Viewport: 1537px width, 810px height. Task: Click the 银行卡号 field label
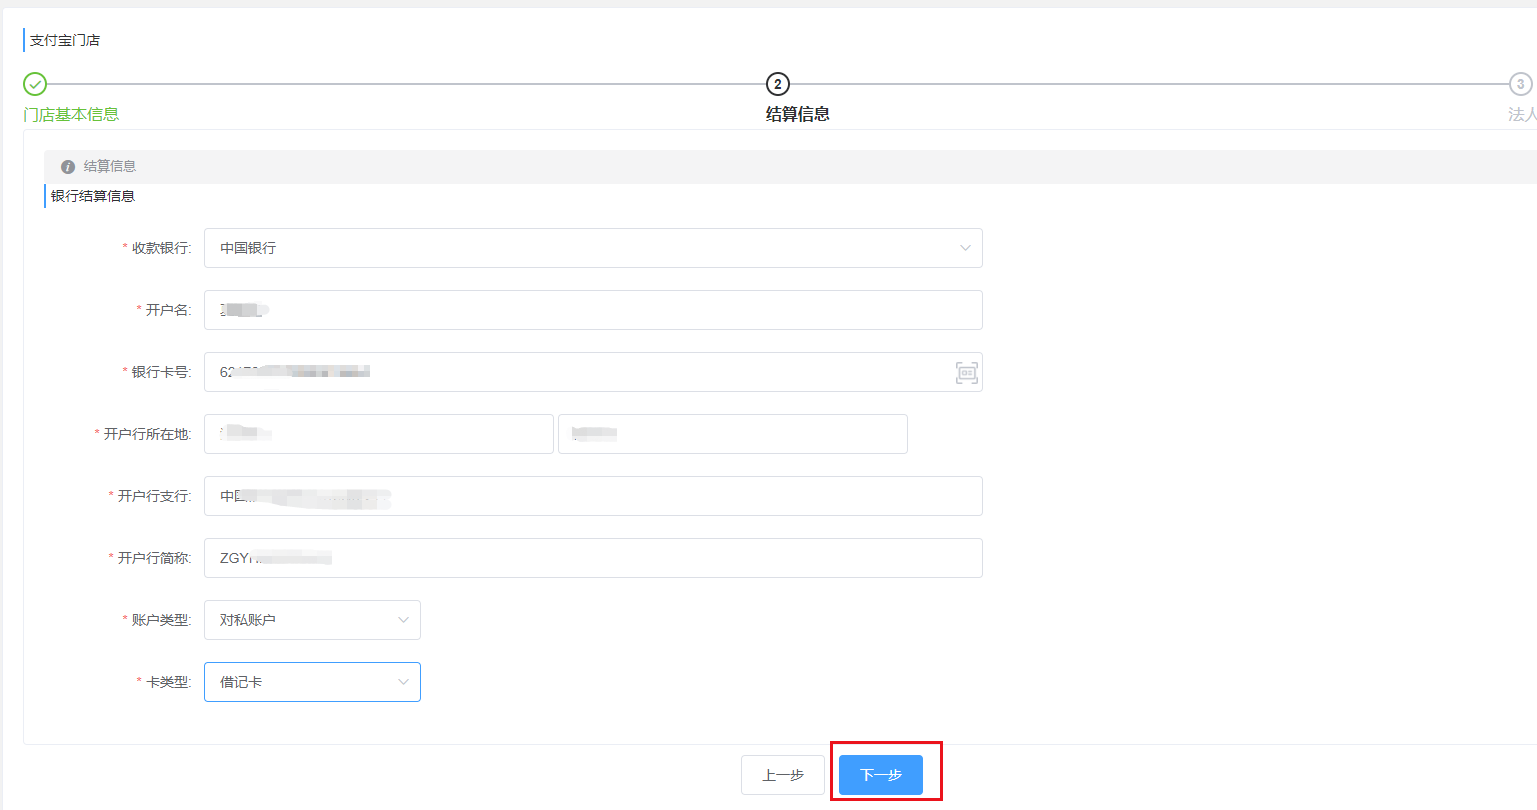(x=161, y=372)
